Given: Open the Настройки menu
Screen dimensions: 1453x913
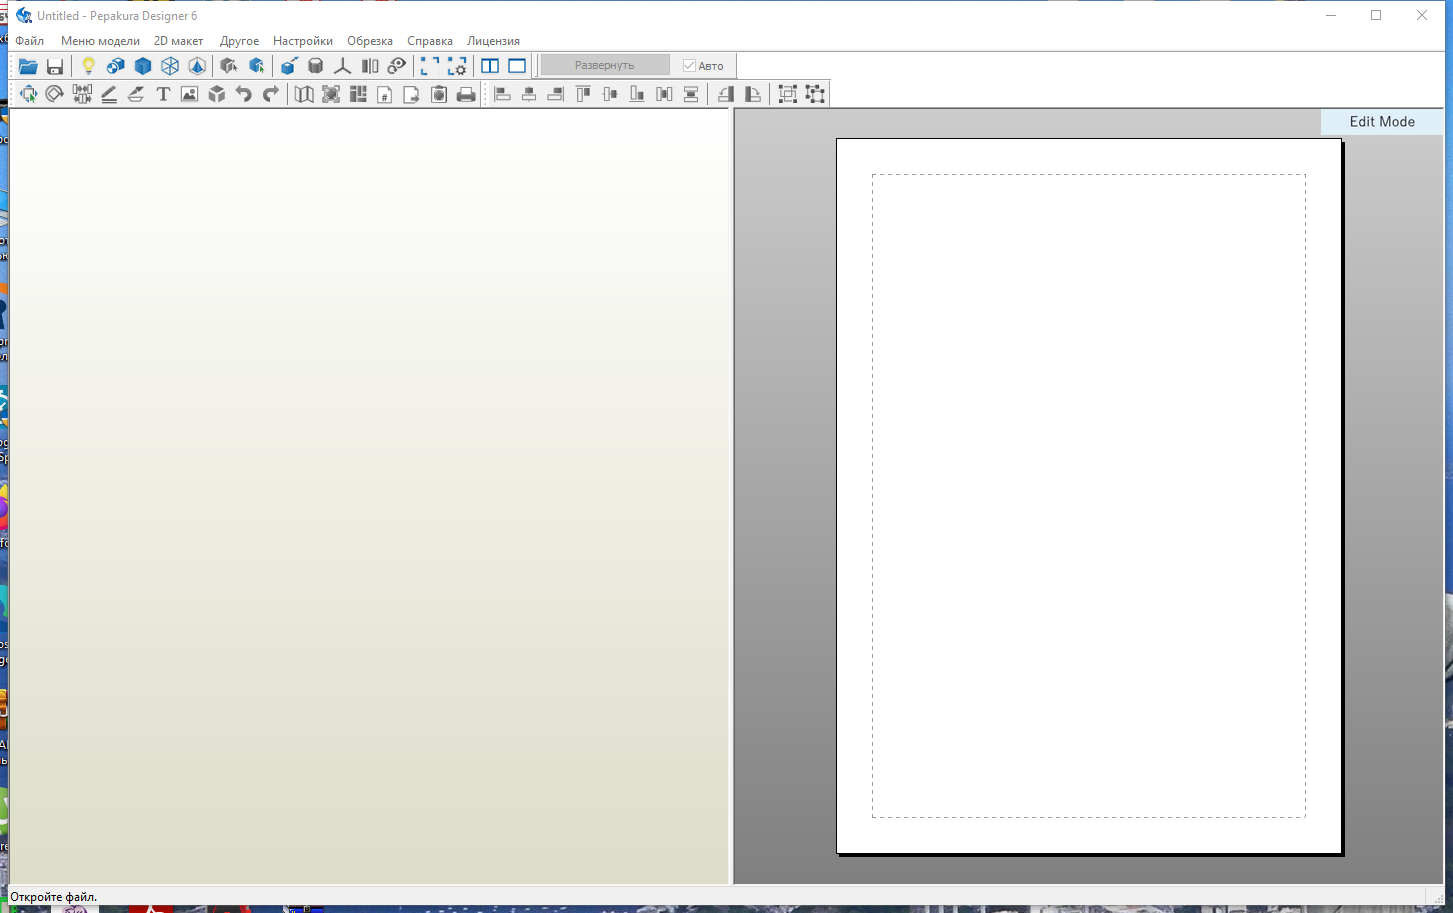Looking at the screenshot, I should (302, 41).
